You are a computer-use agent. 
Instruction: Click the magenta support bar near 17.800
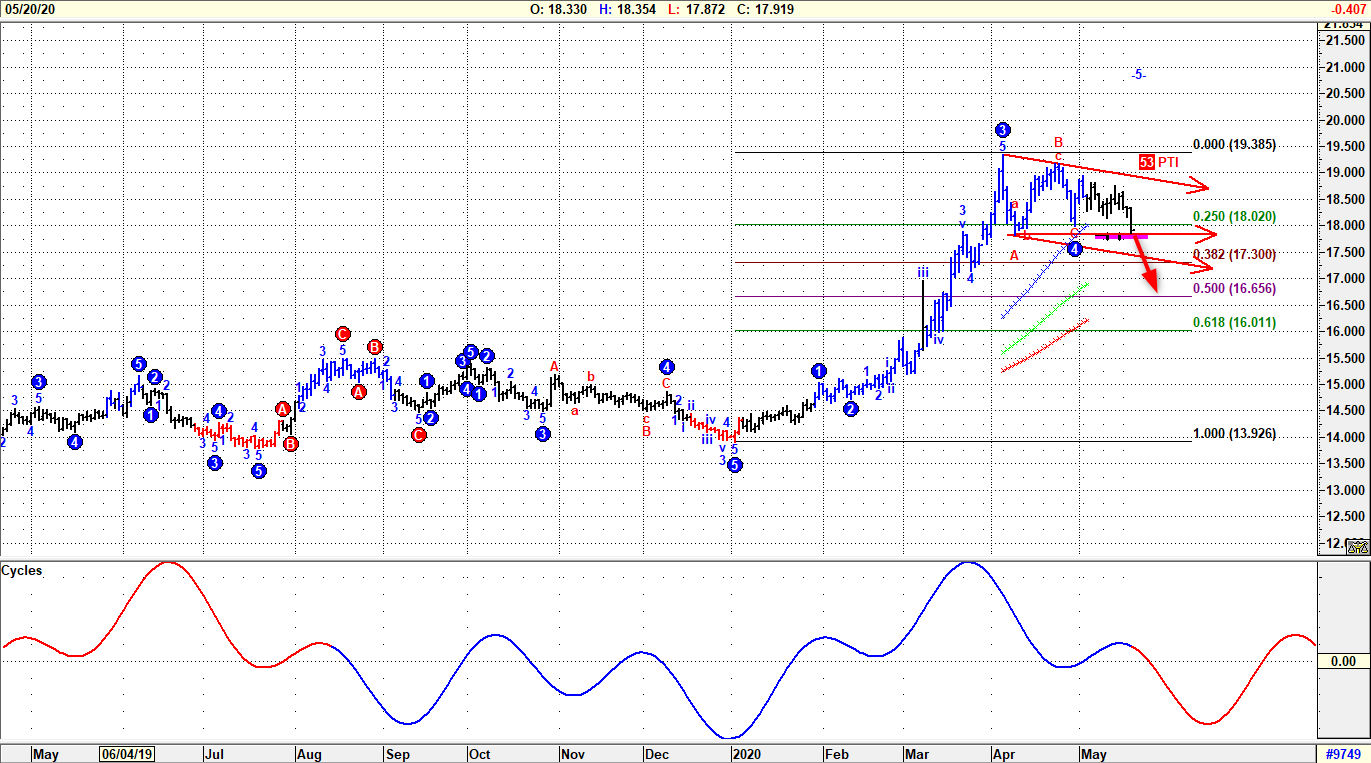[x=1120, y=236]
